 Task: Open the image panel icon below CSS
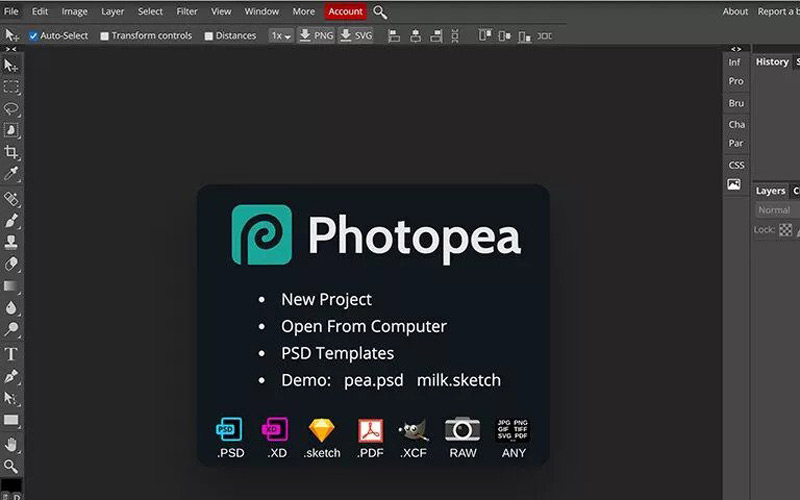coord(734,184)
